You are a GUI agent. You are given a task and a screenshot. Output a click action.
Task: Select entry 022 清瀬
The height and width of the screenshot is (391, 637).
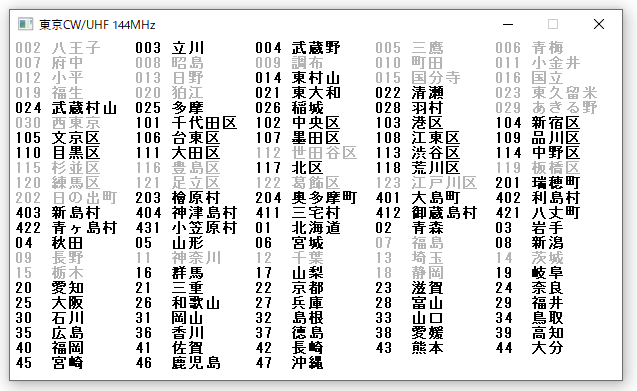pyautogui.click(x=410, y=93)
